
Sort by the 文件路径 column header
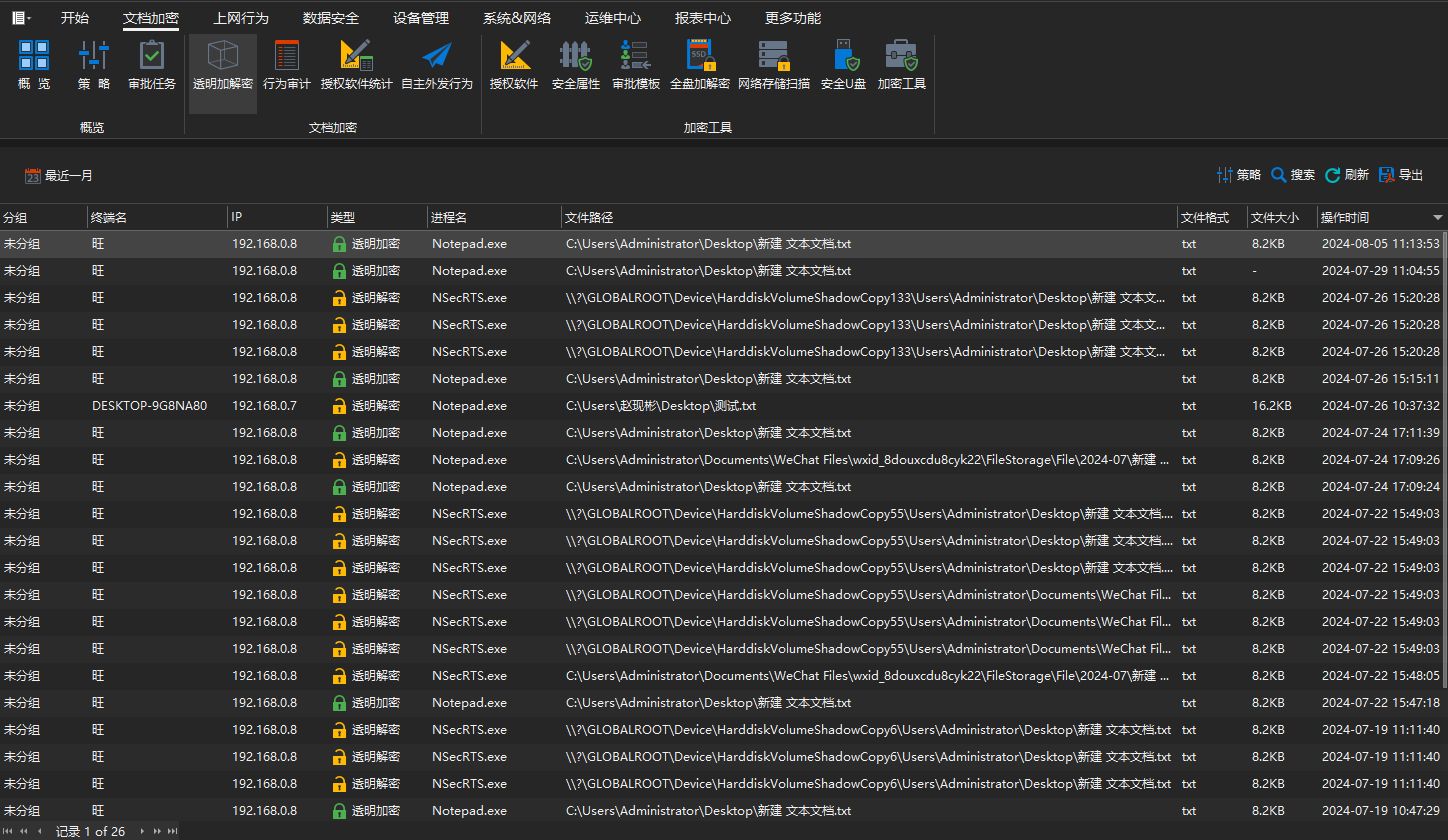pyautogui.click(x=870, y=217)
